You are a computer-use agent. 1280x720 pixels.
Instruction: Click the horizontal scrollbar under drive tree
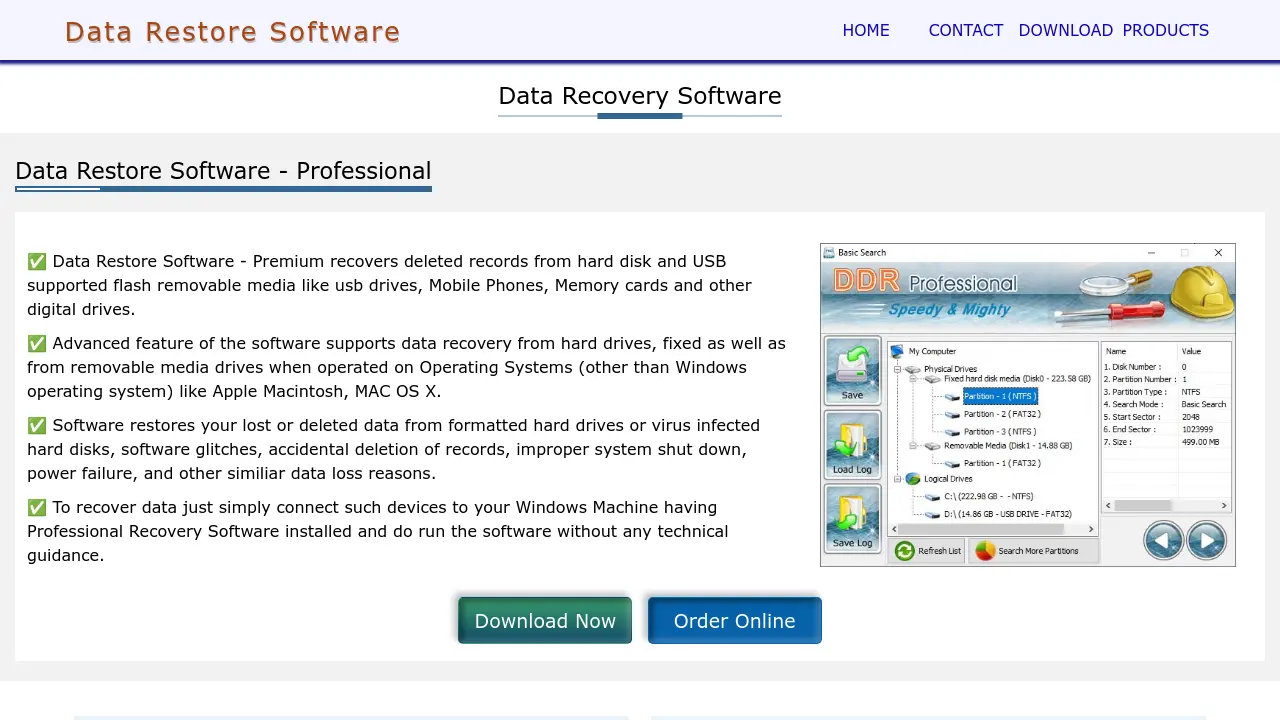click(993, 529)
